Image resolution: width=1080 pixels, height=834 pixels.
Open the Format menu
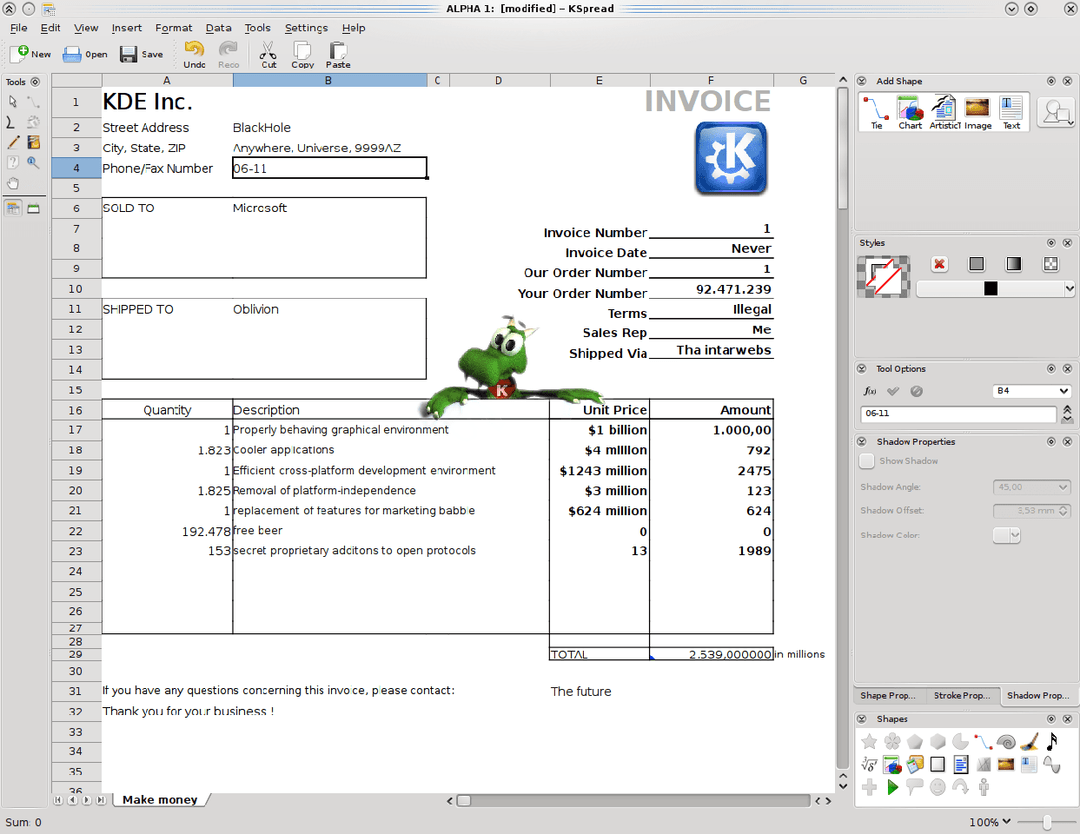tap(173, 28)
